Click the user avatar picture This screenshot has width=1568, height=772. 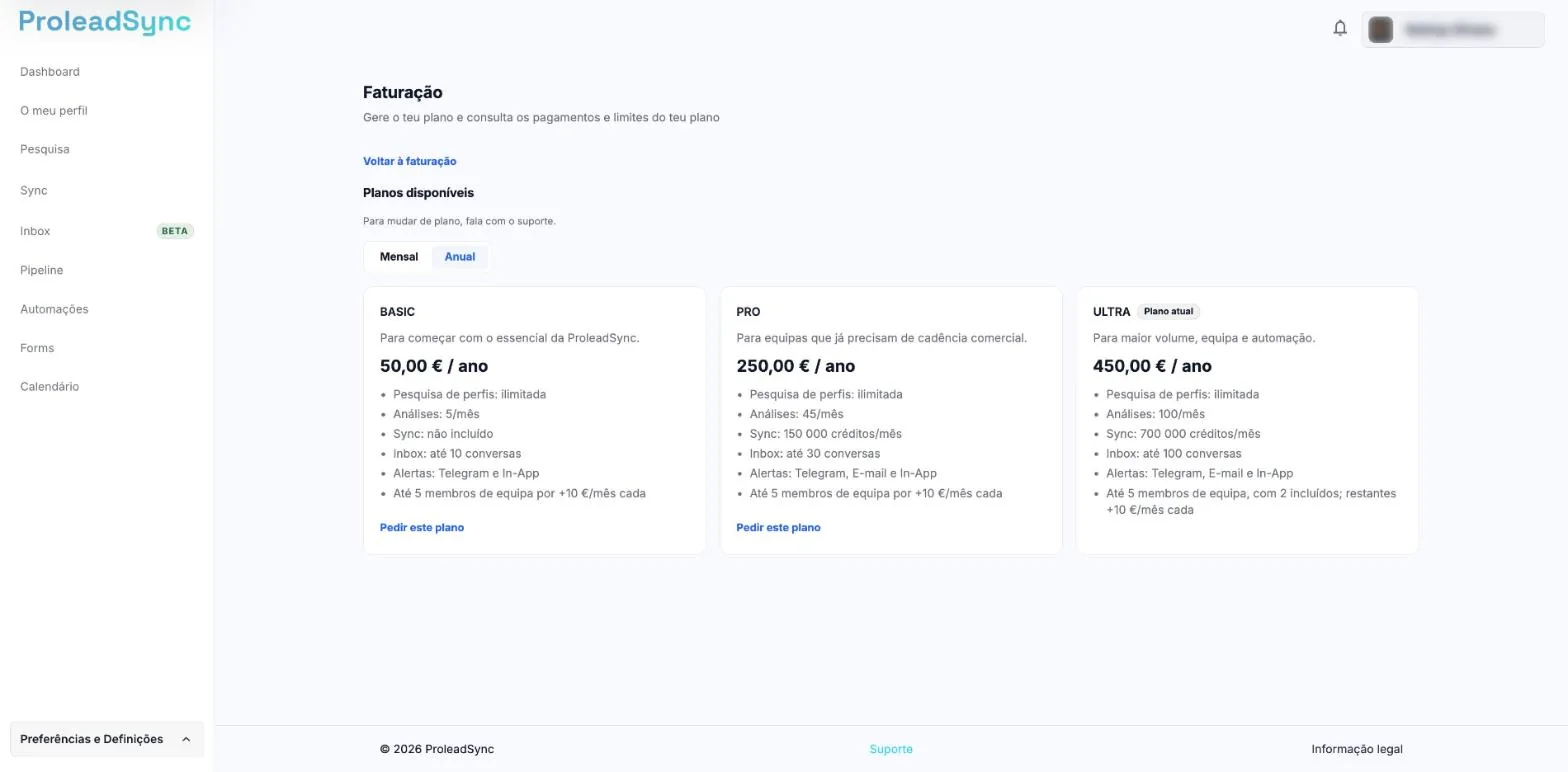tap(1381, 30)
